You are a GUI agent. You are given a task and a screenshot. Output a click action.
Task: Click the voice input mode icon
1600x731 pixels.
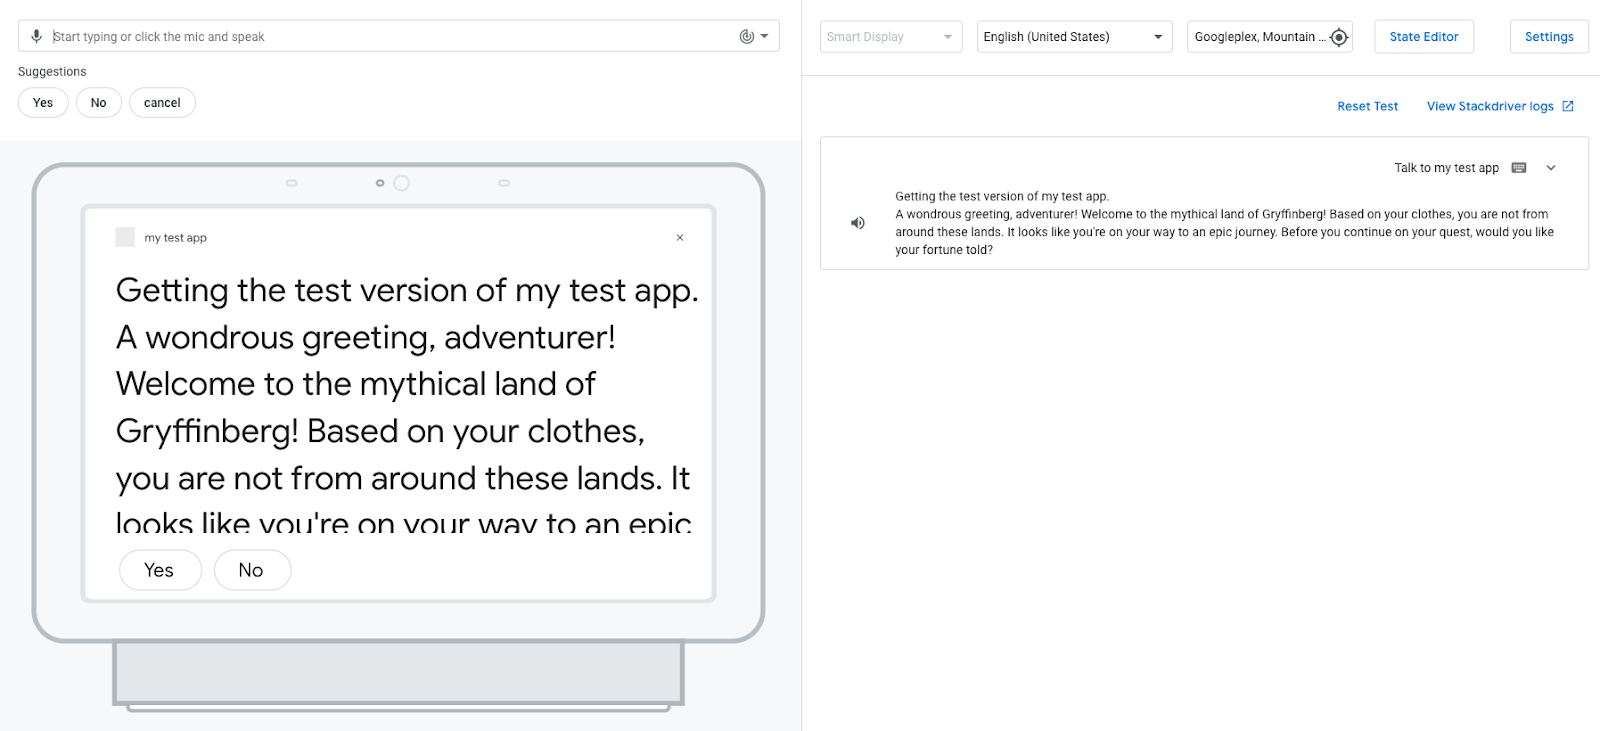[x=746, y=37]
